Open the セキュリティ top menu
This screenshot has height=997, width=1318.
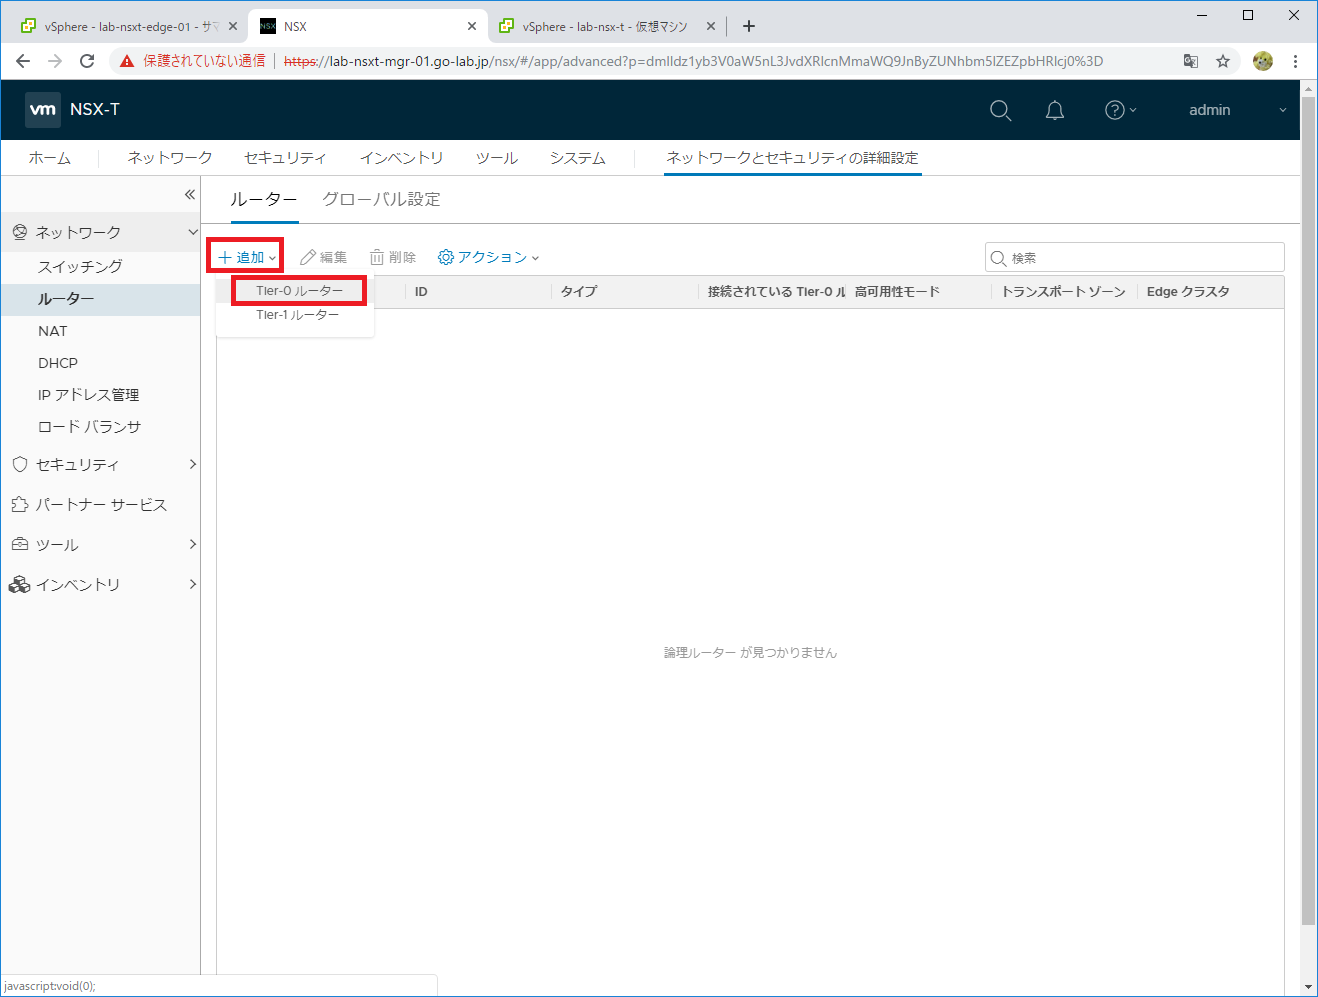(285, 158)
